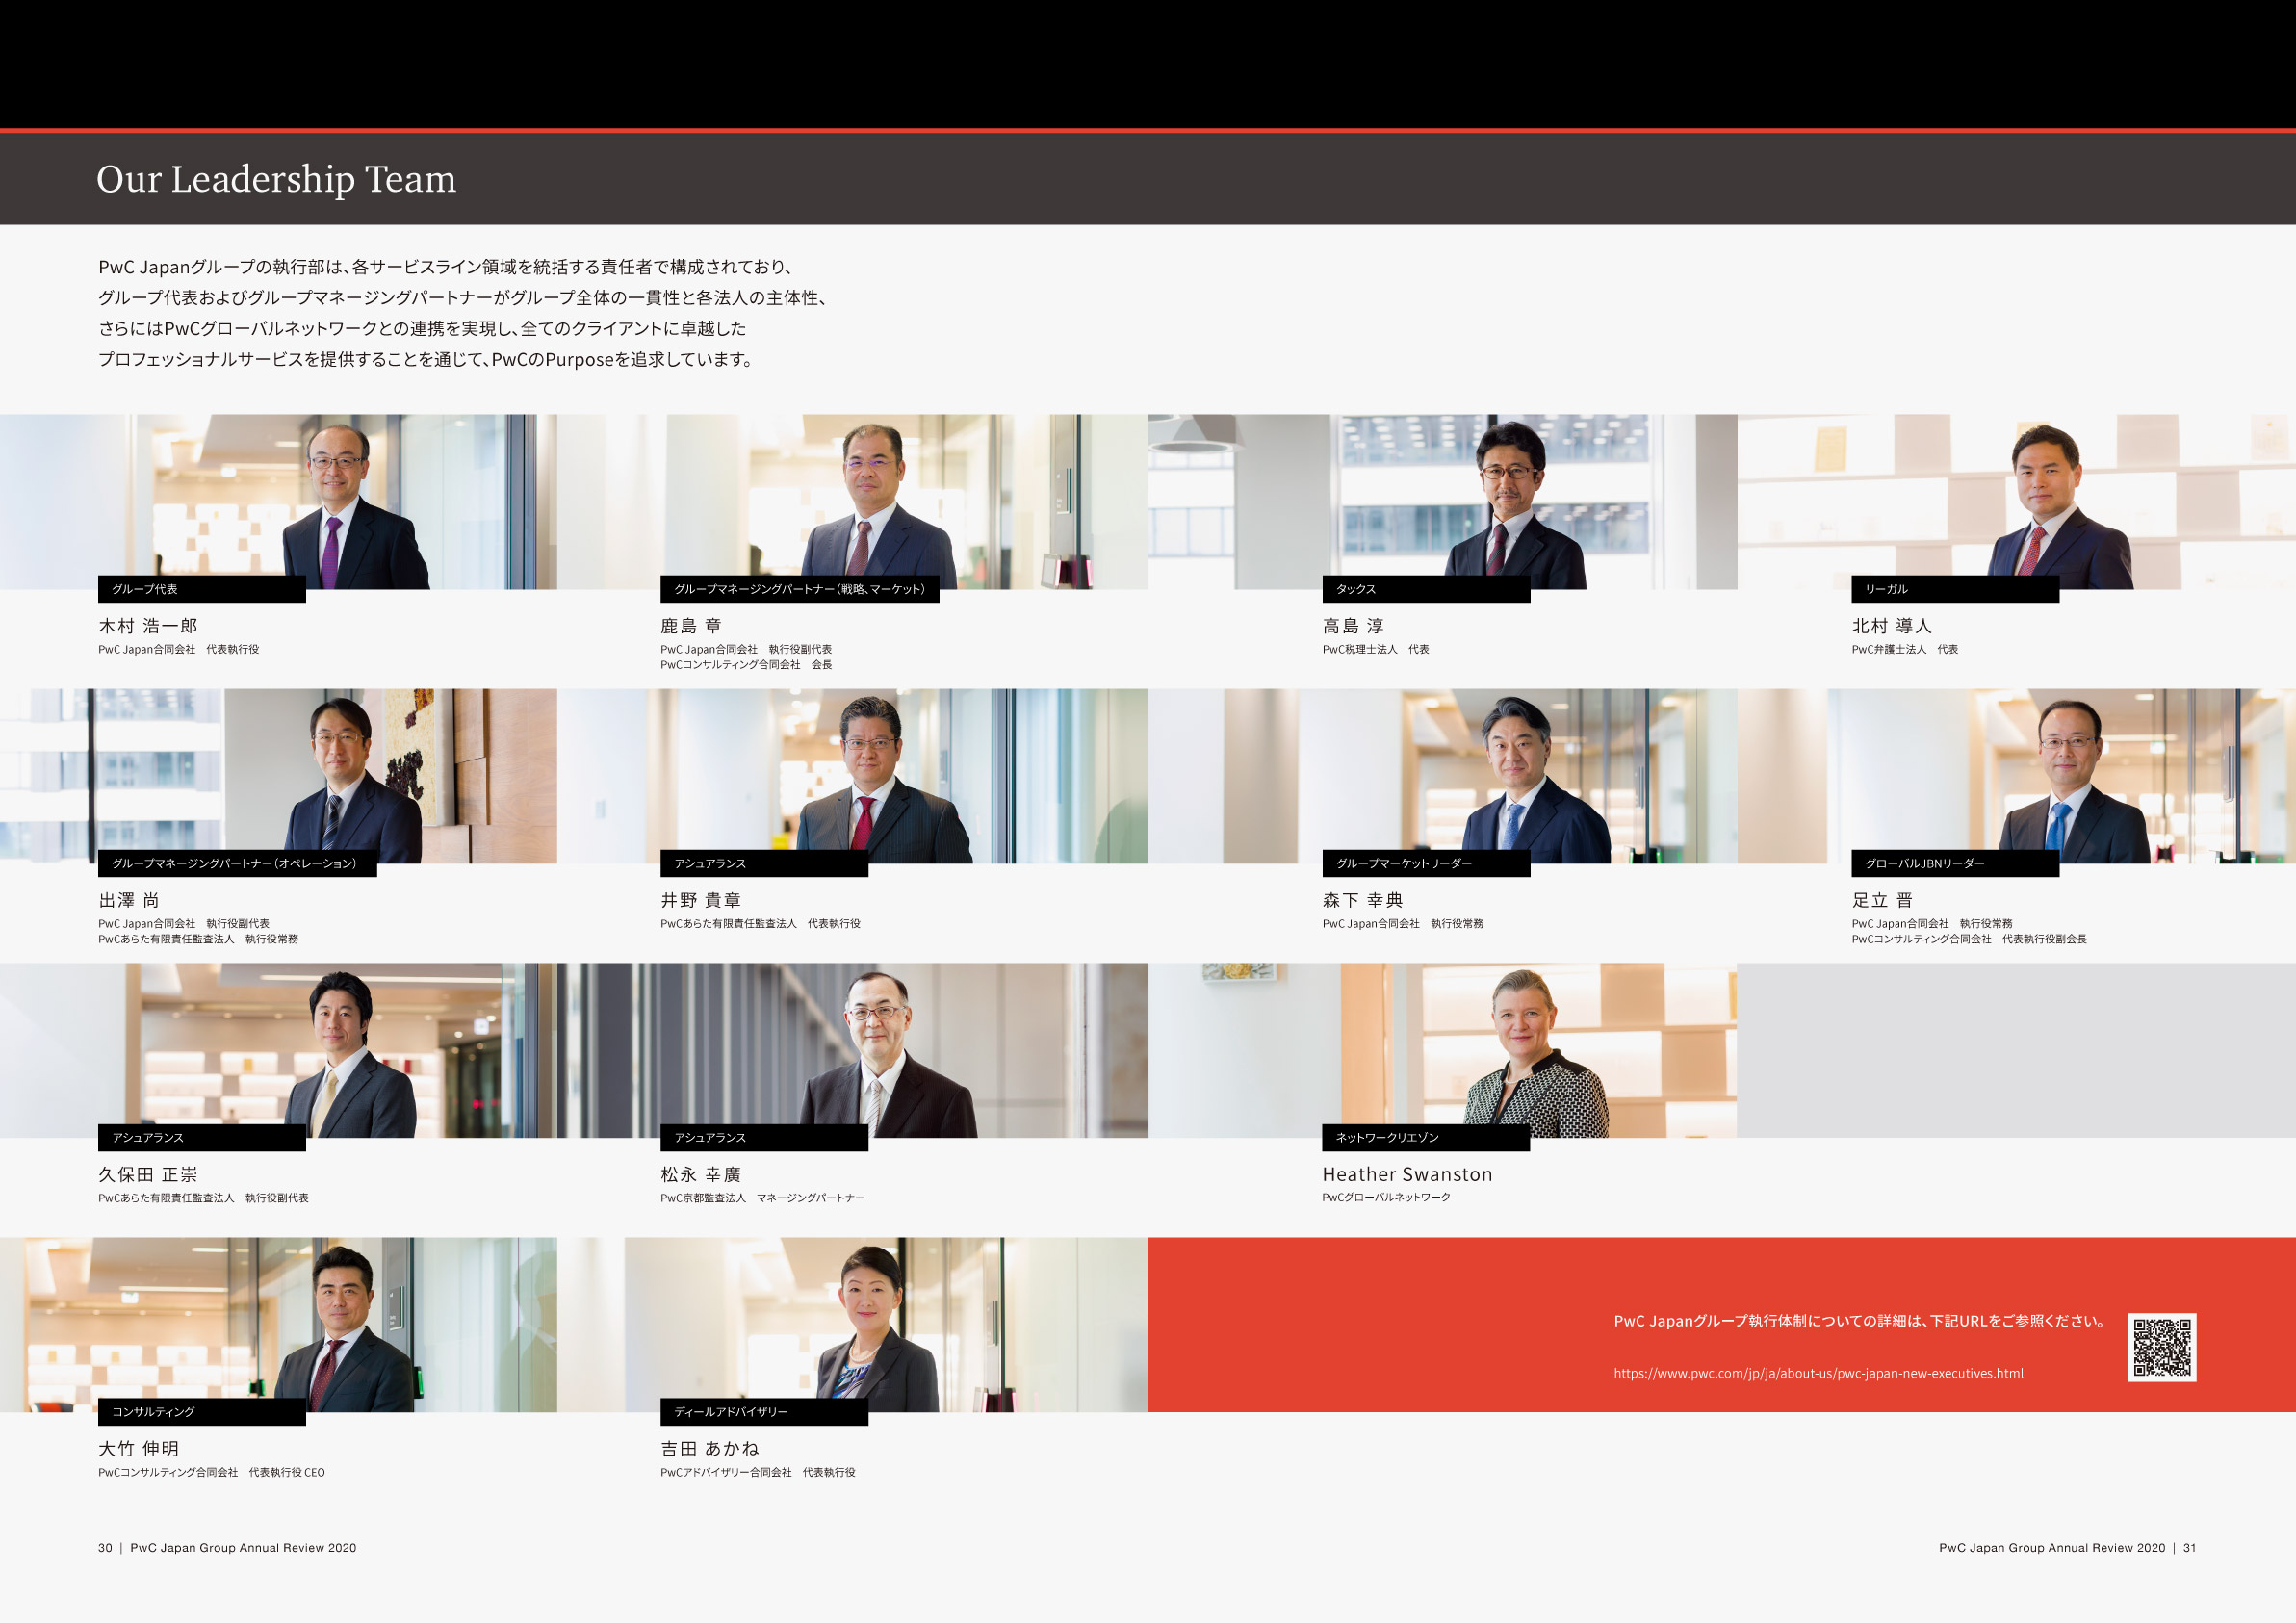Click the name '木村 浩一郎'

coord(148,626)
